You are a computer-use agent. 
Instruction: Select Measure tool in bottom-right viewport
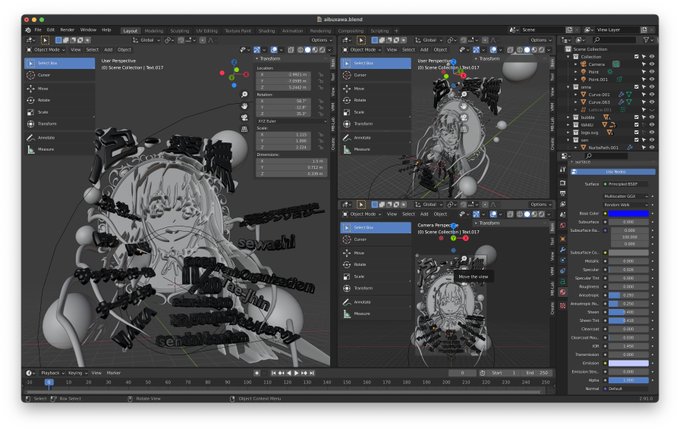pos(376,313)
